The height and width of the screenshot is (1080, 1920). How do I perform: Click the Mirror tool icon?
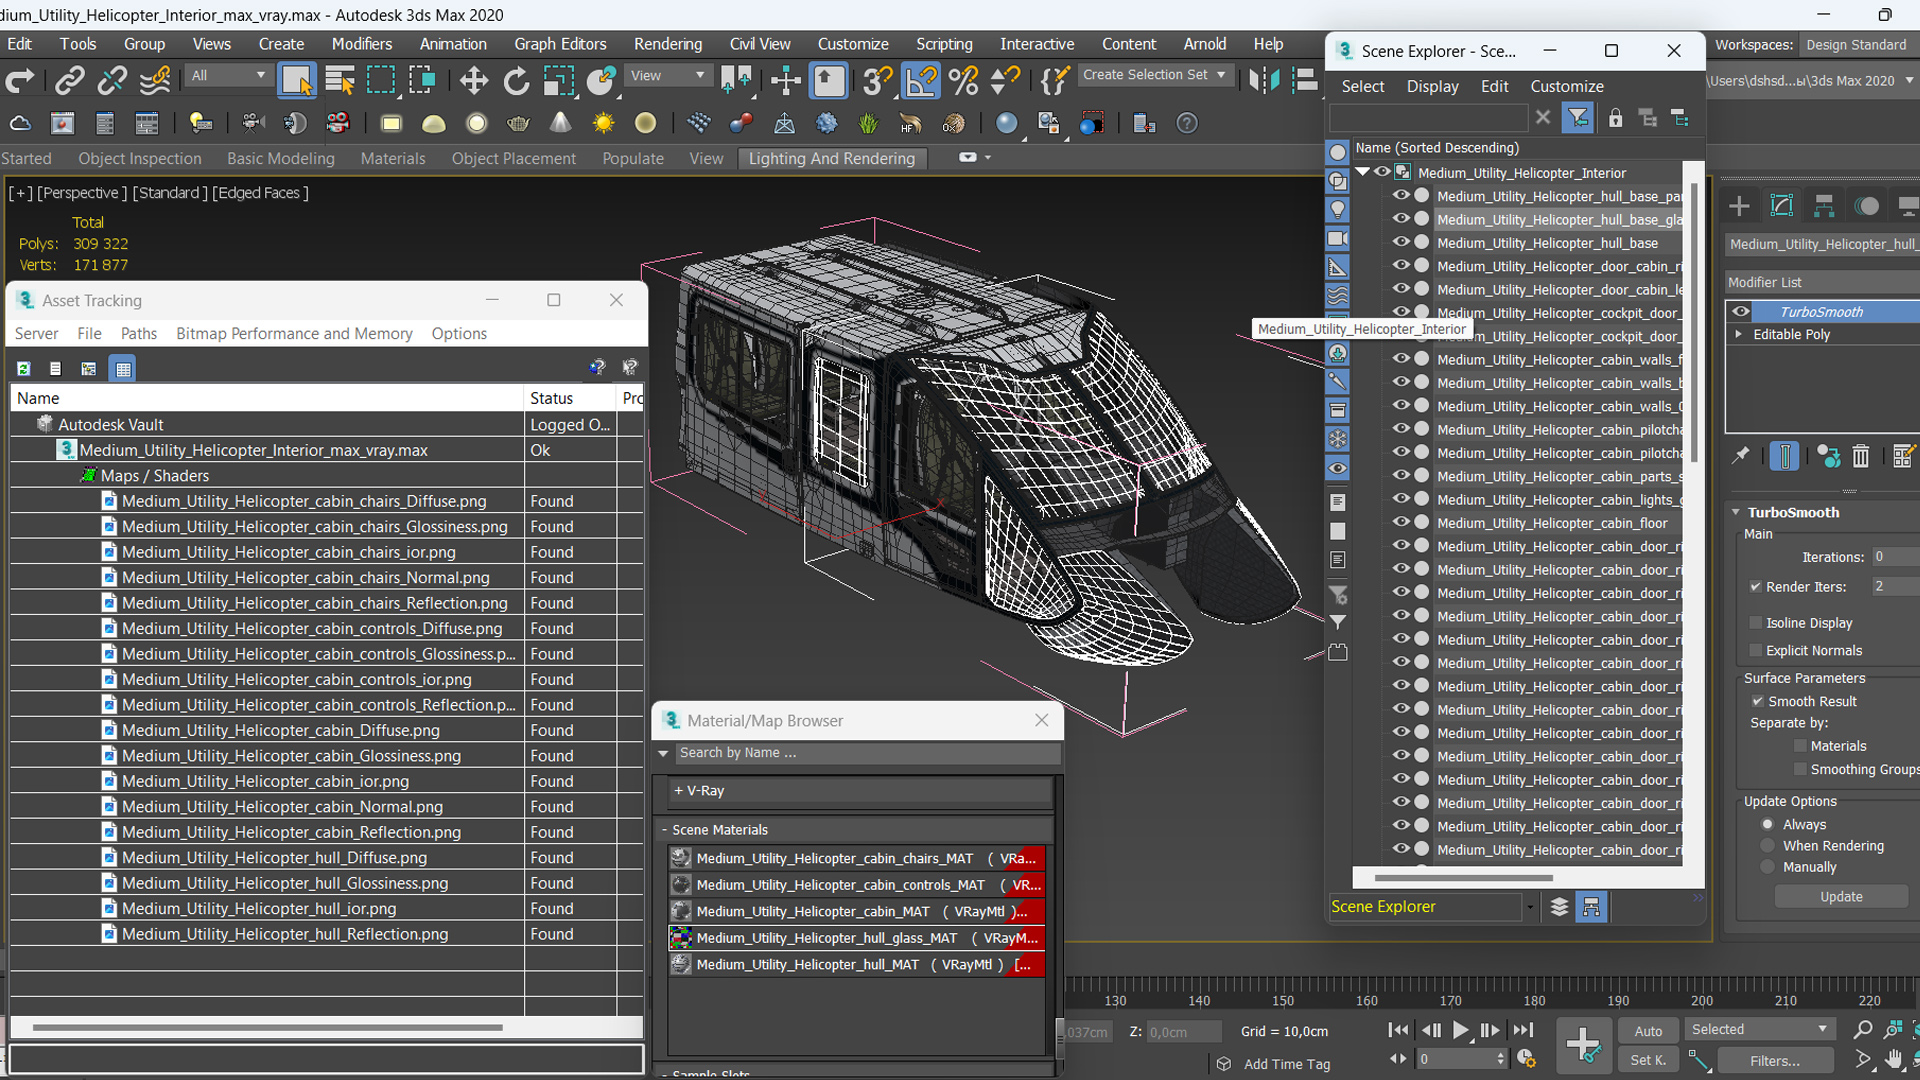click(1263, 80)
